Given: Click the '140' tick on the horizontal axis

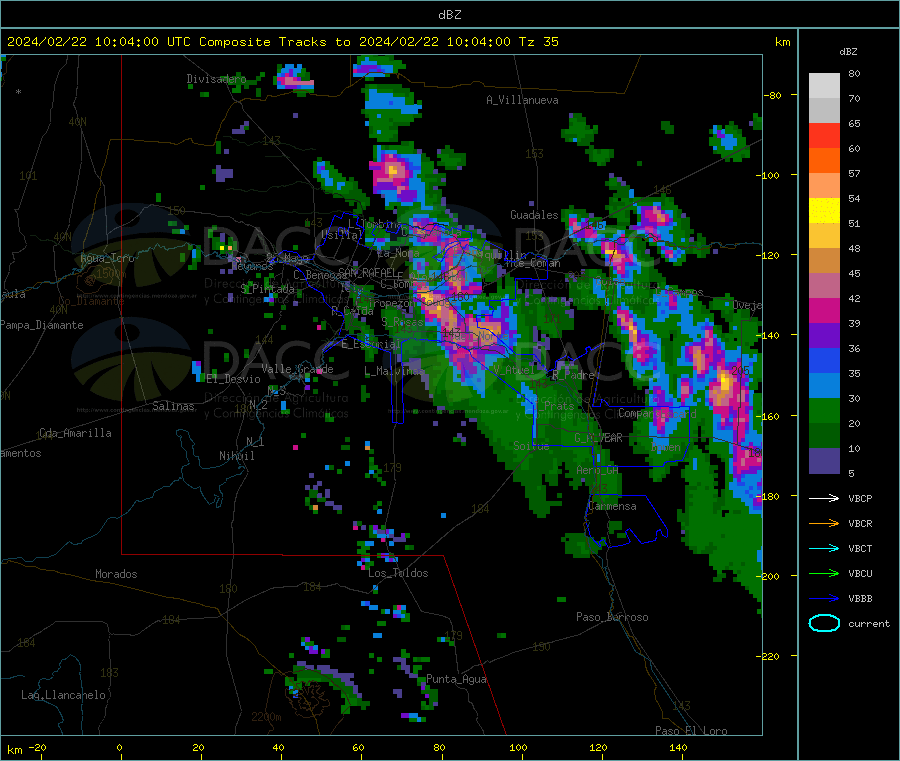Looking at the screenshot, I should 678,747.
